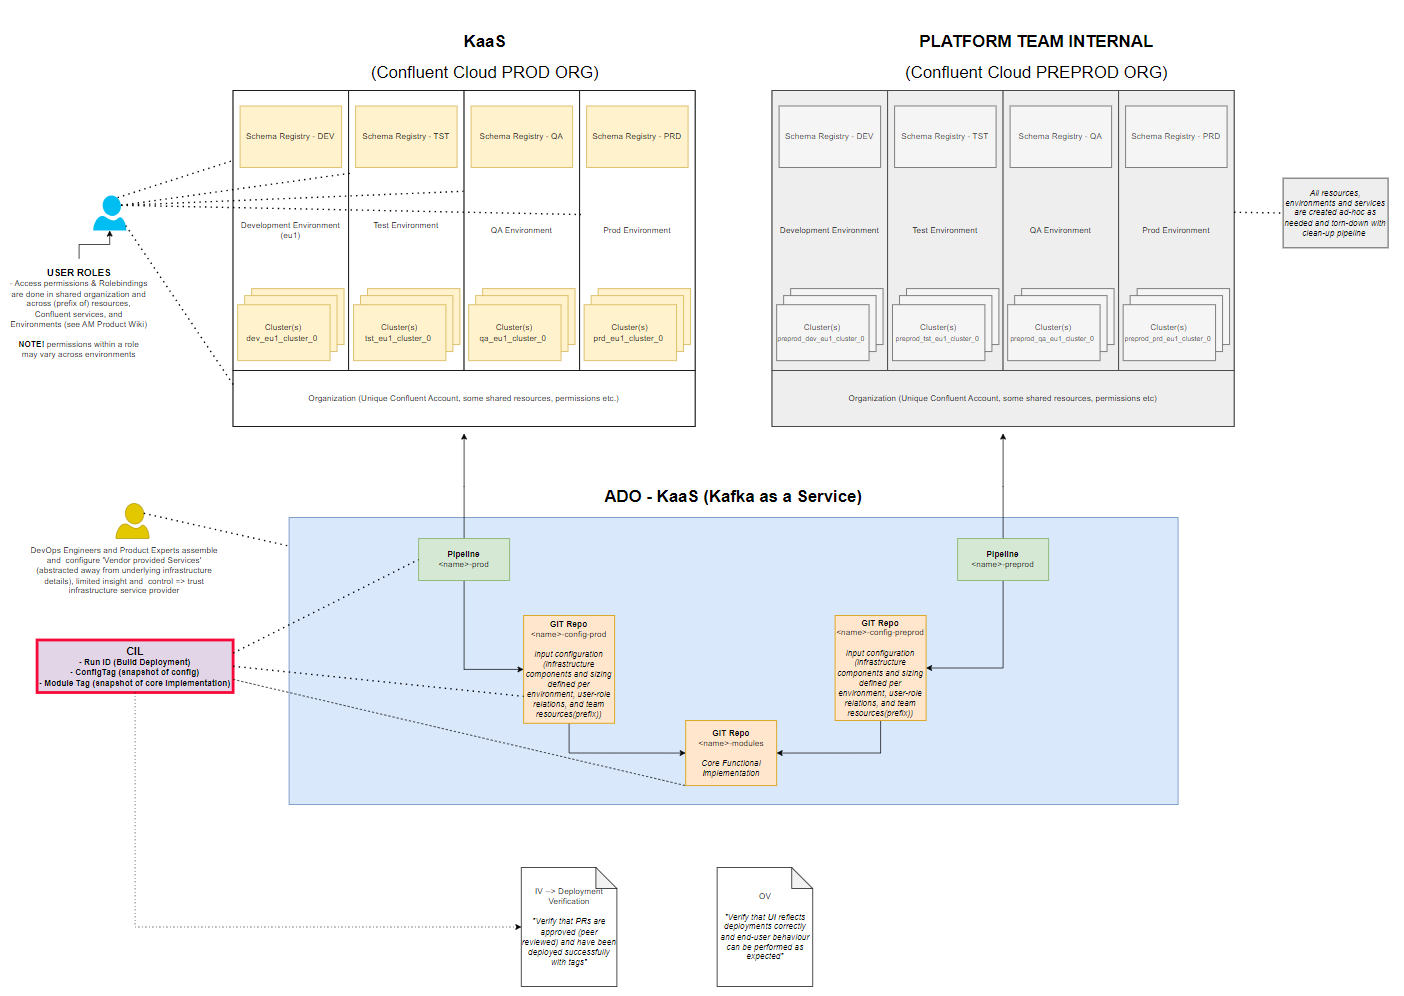Select preprod_qa_eu1_cluster_0 cluster box
1404x996 pixels.
click(x=1053, y=332)
